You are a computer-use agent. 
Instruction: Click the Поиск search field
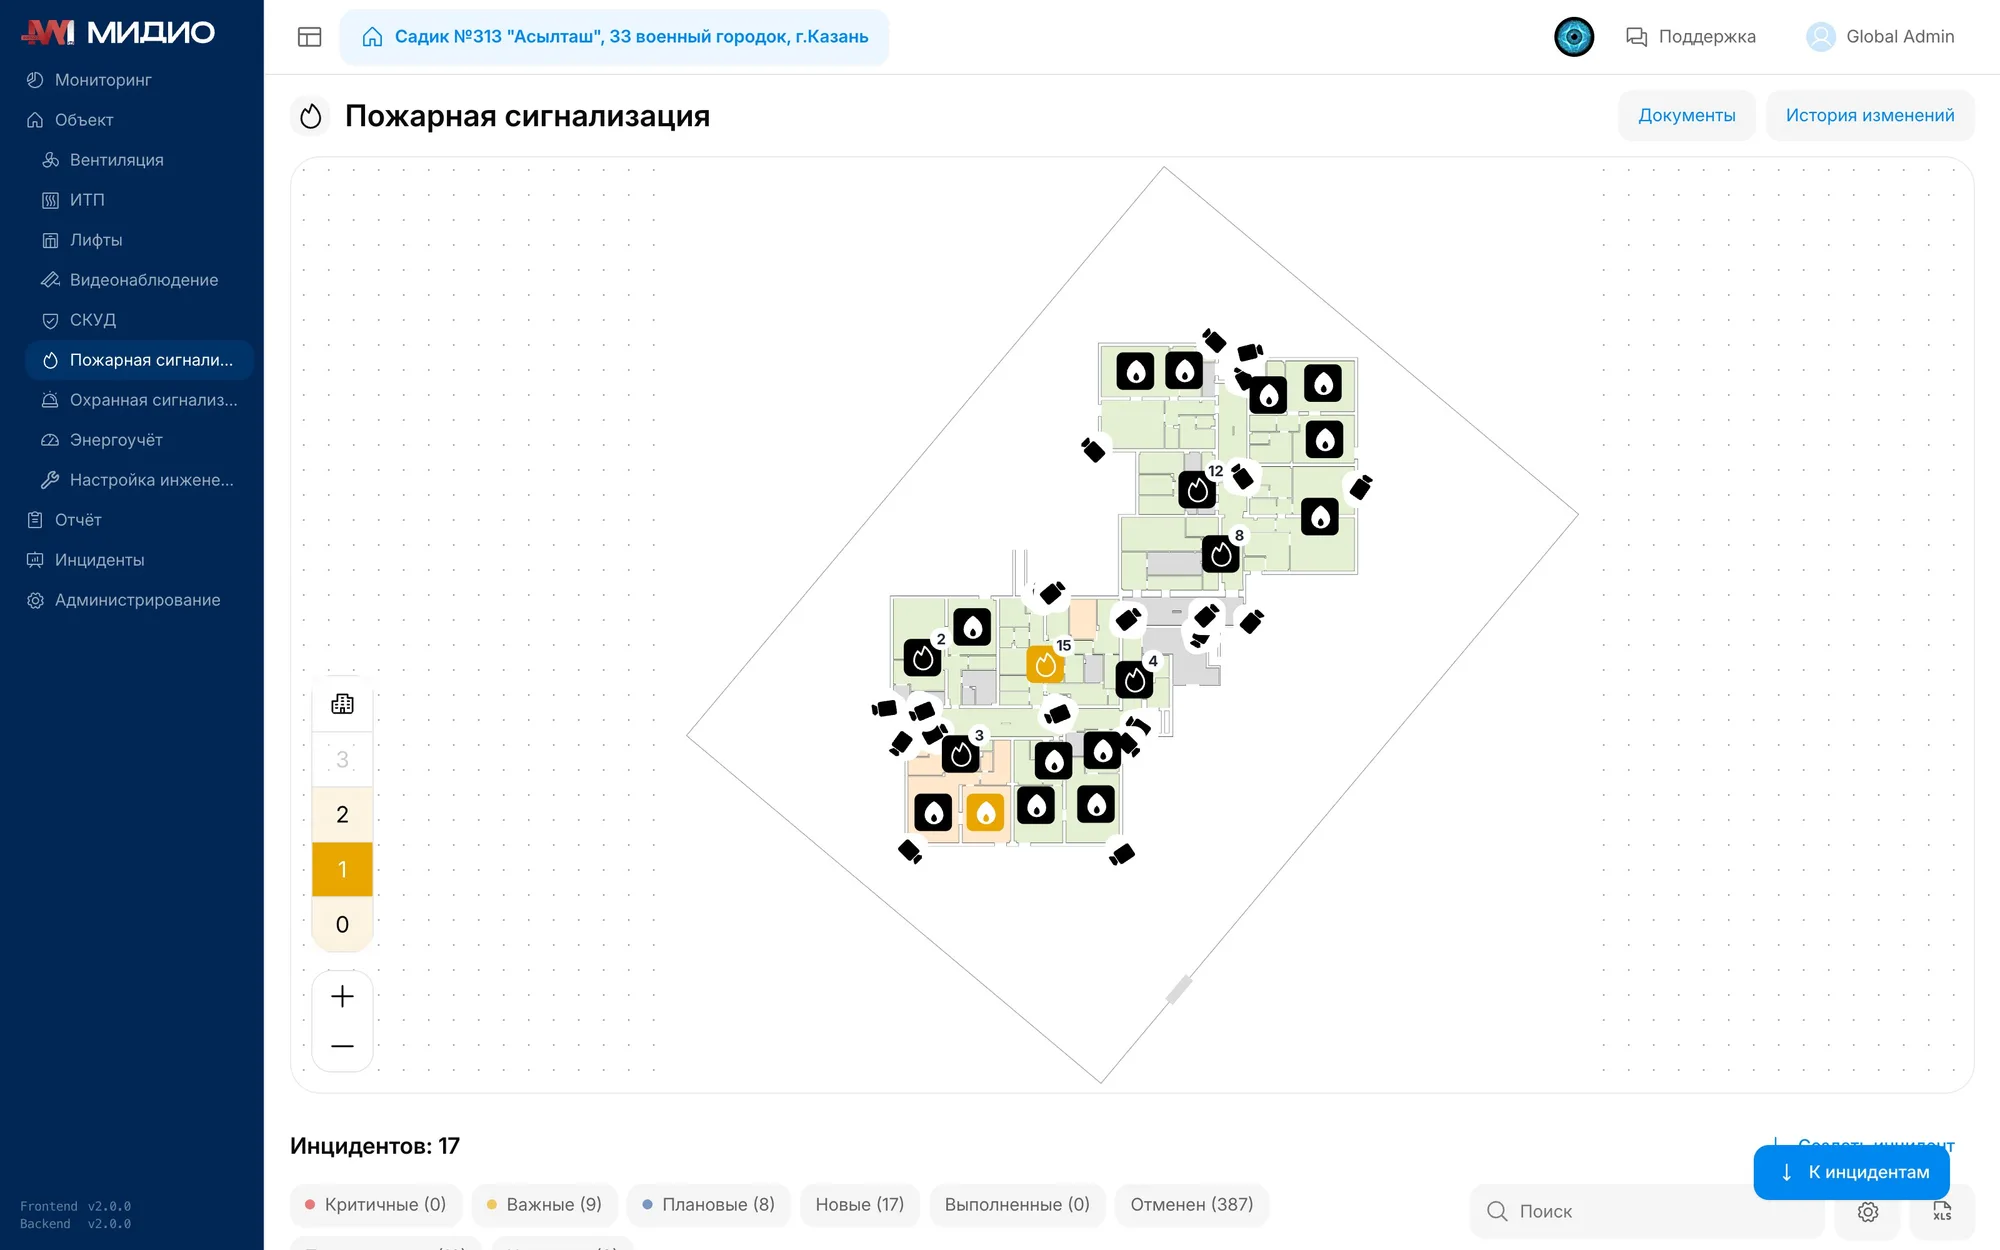click(1647, 1211)
